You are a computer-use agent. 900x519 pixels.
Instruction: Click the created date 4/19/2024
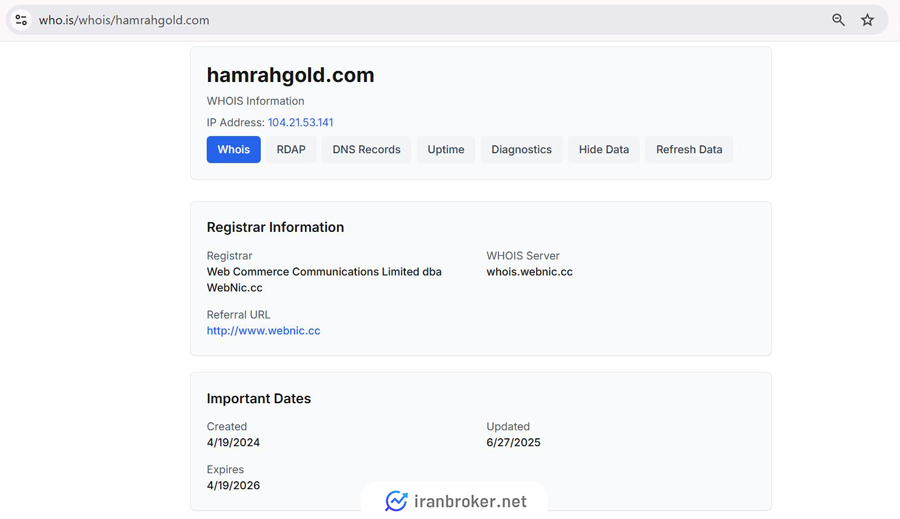click(233, 443)
